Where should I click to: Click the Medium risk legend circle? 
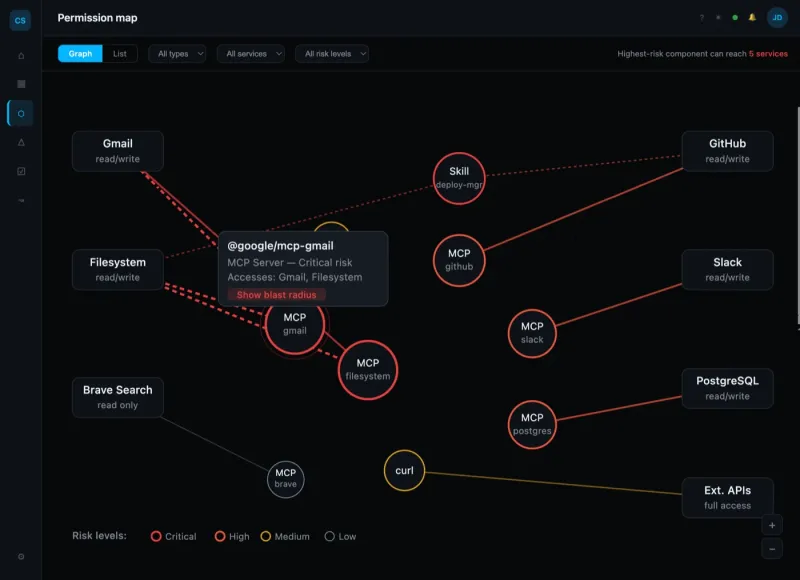[x=265, y=536]
